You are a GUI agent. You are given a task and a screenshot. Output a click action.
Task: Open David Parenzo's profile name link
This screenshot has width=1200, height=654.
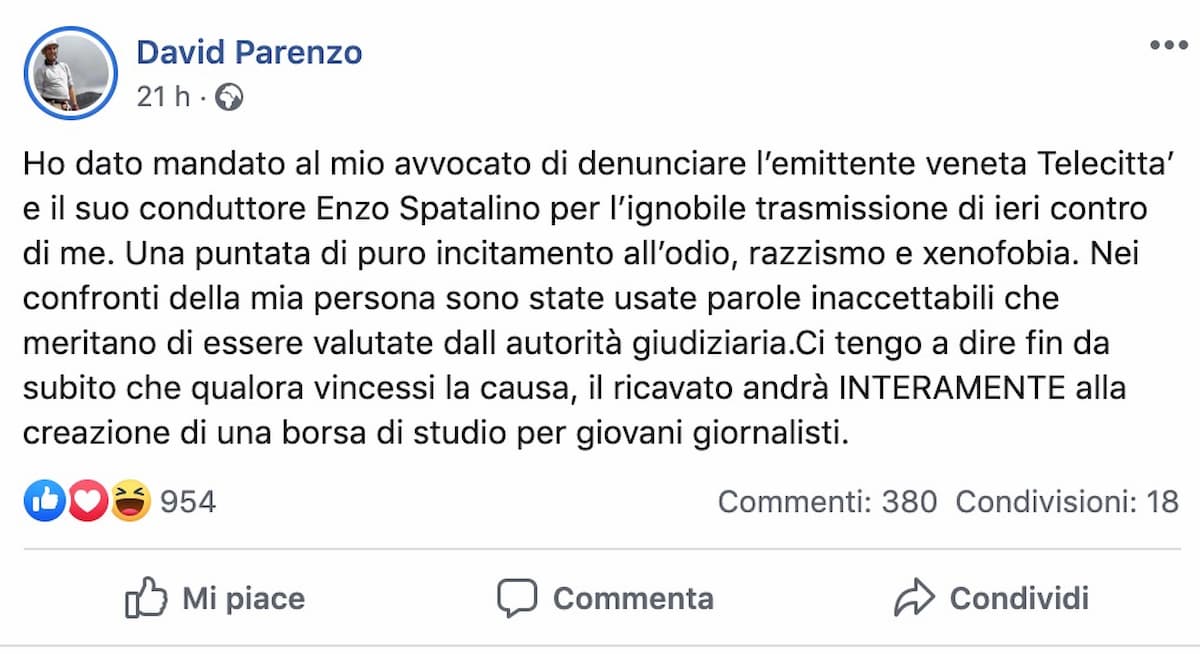tap(249, 52)
